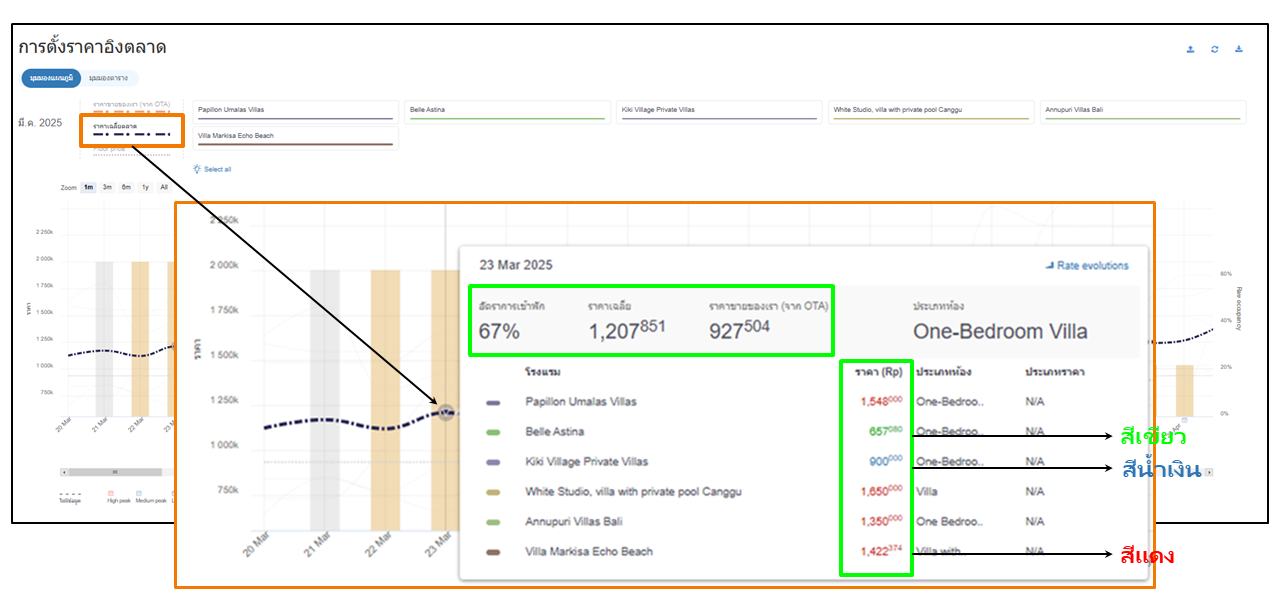Click the refresh icon at top right
This screenshot has height=611, width=1279.
click(1214, 49)
